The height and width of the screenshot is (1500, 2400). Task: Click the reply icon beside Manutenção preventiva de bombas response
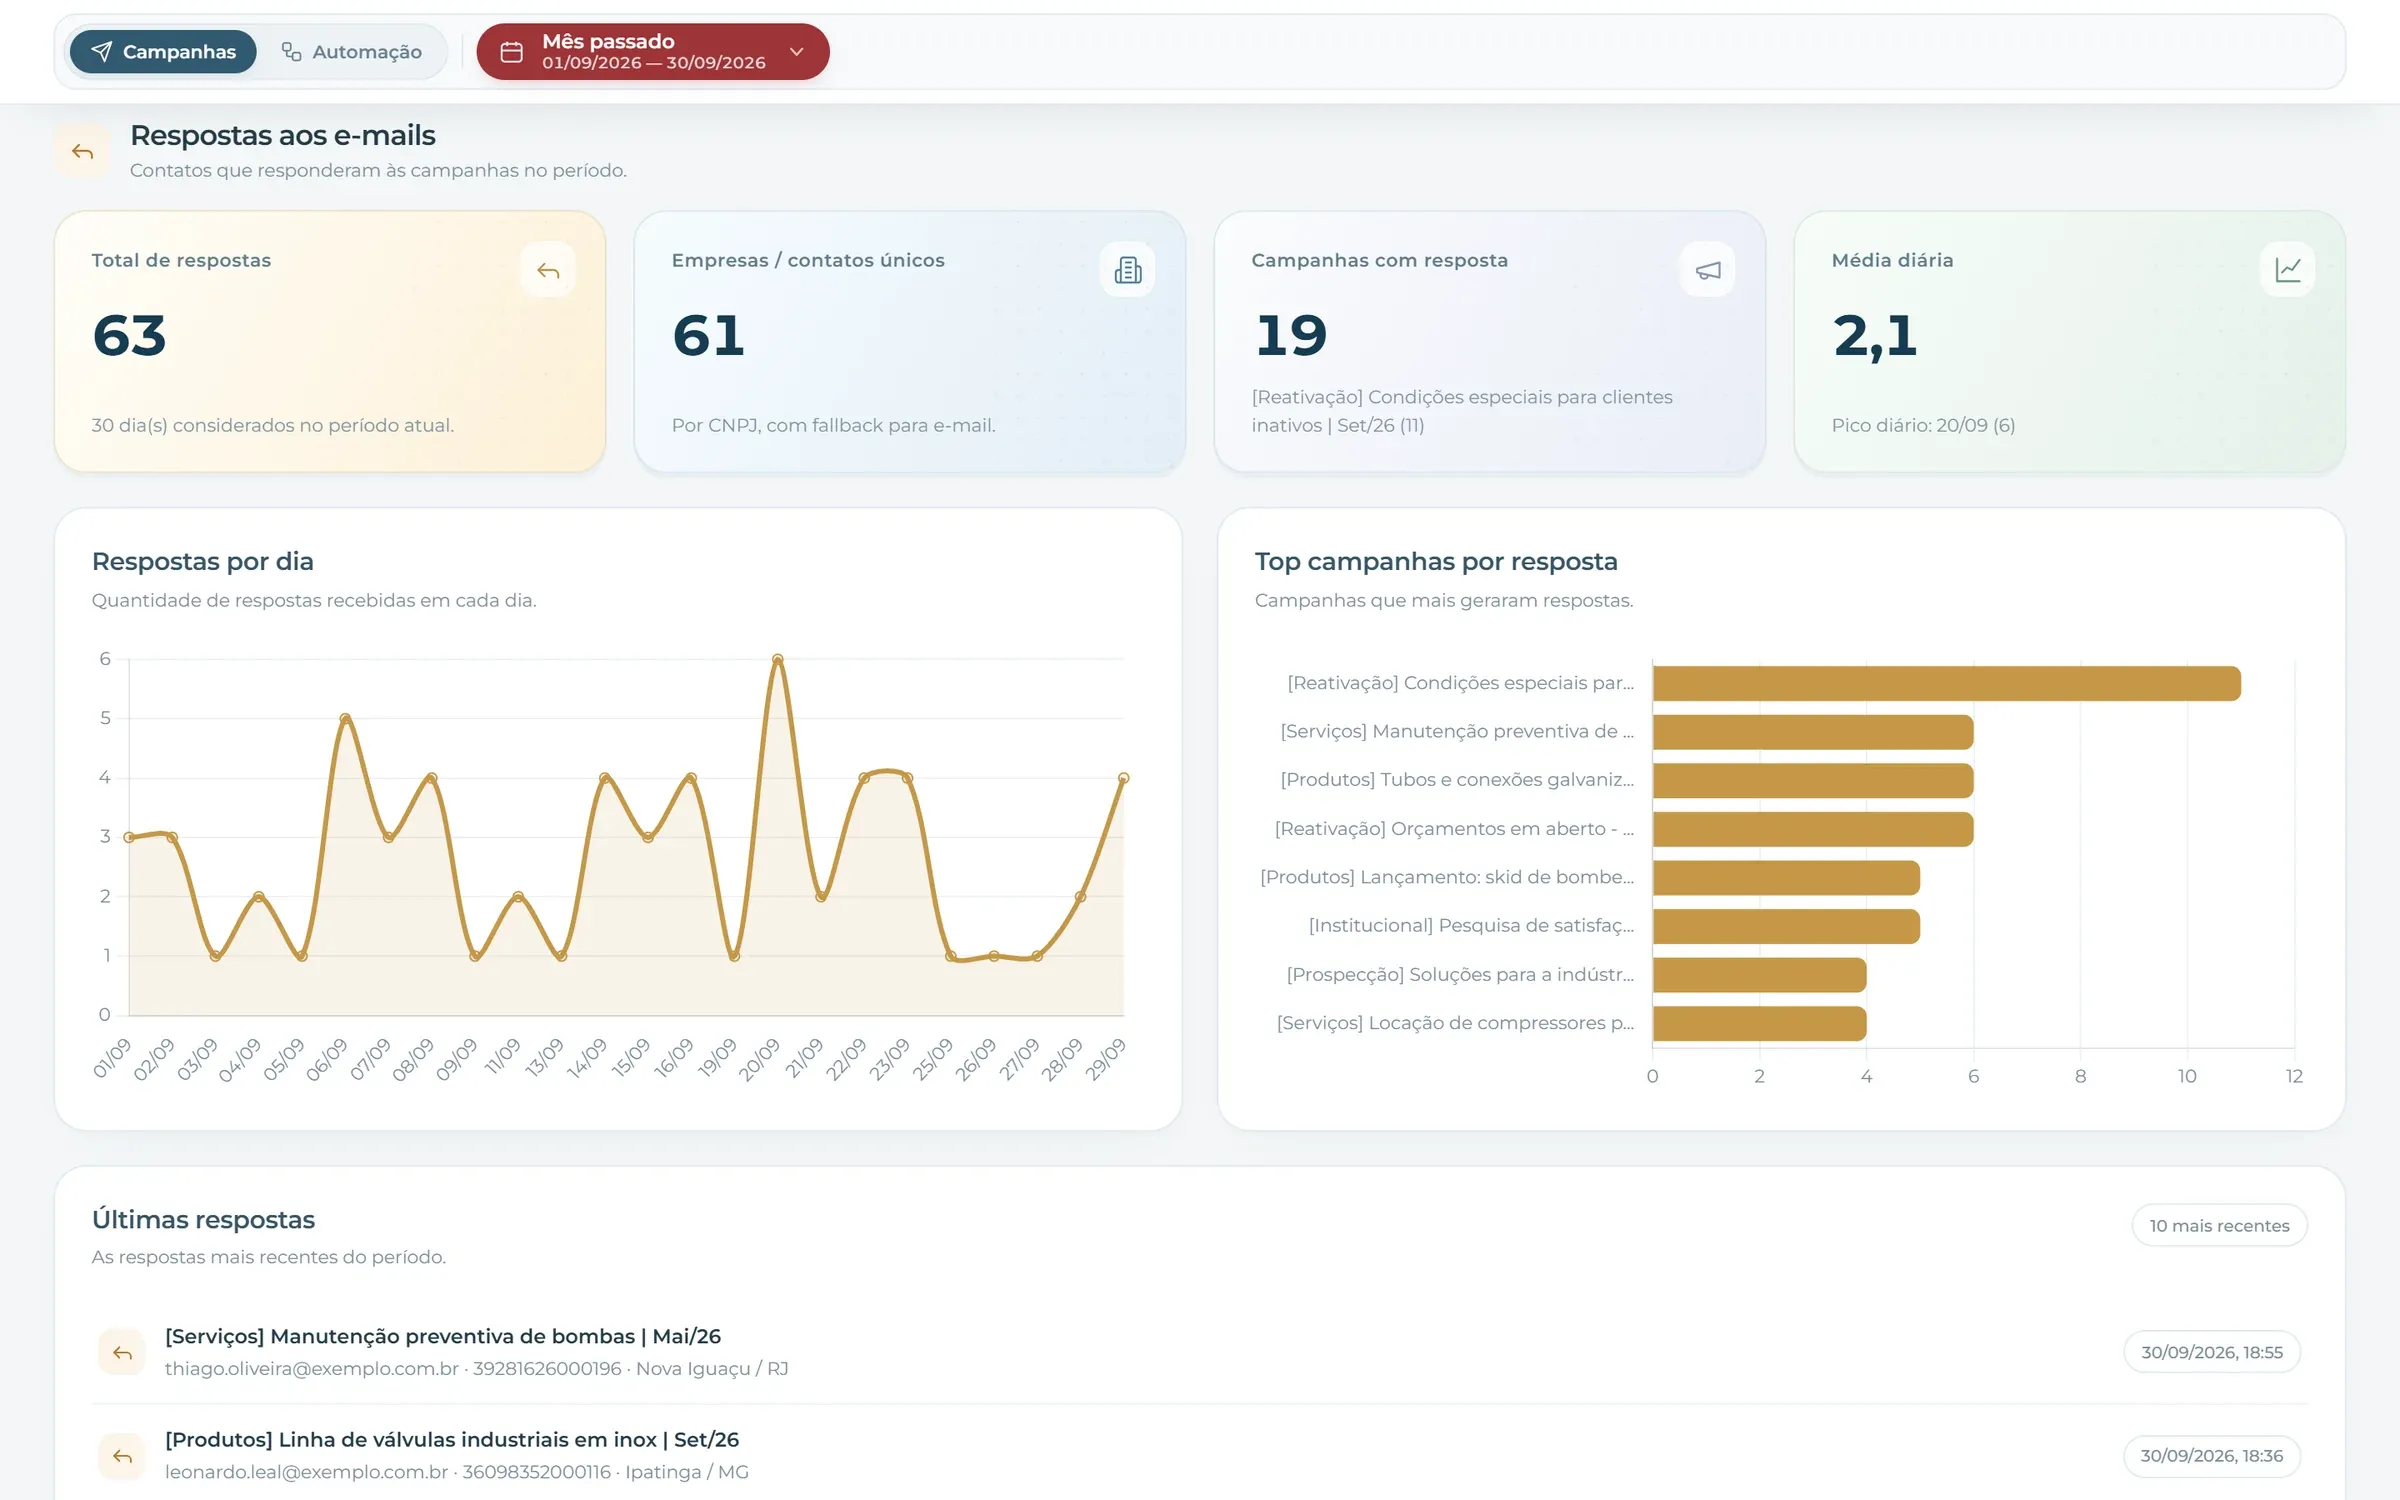click(x=122, y=1353)
